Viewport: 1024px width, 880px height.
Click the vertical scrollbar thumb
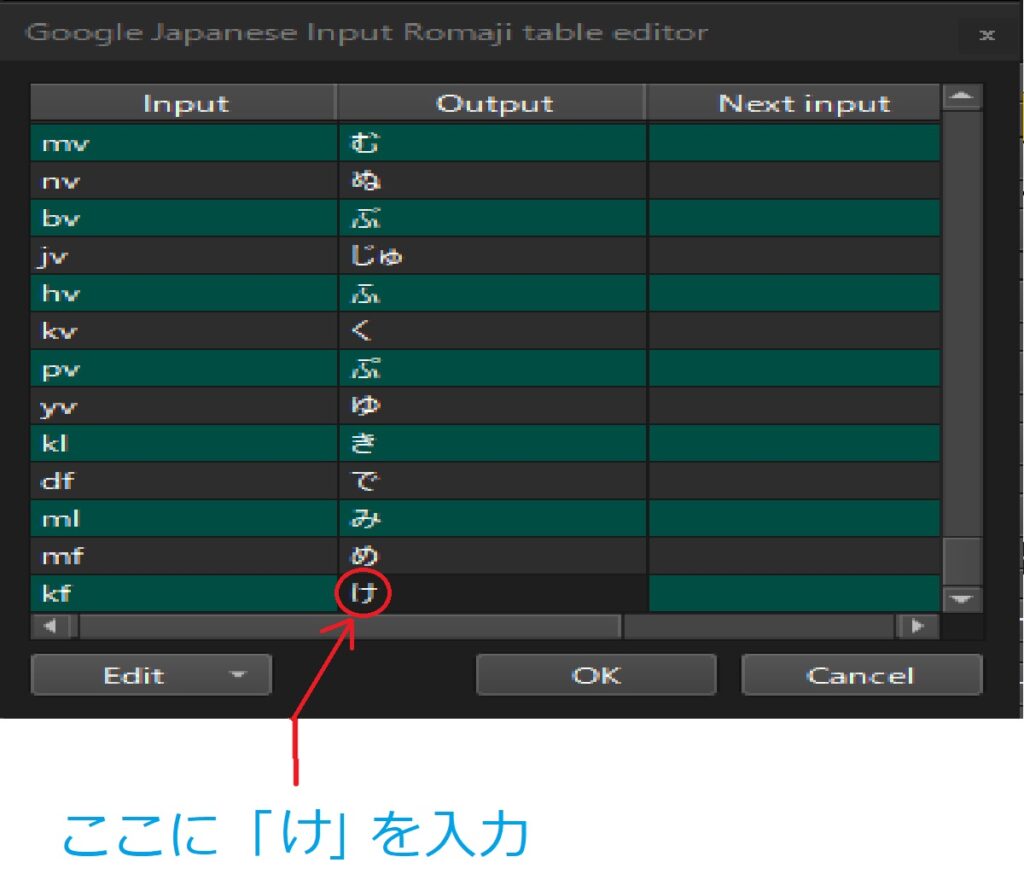point(962,561)
